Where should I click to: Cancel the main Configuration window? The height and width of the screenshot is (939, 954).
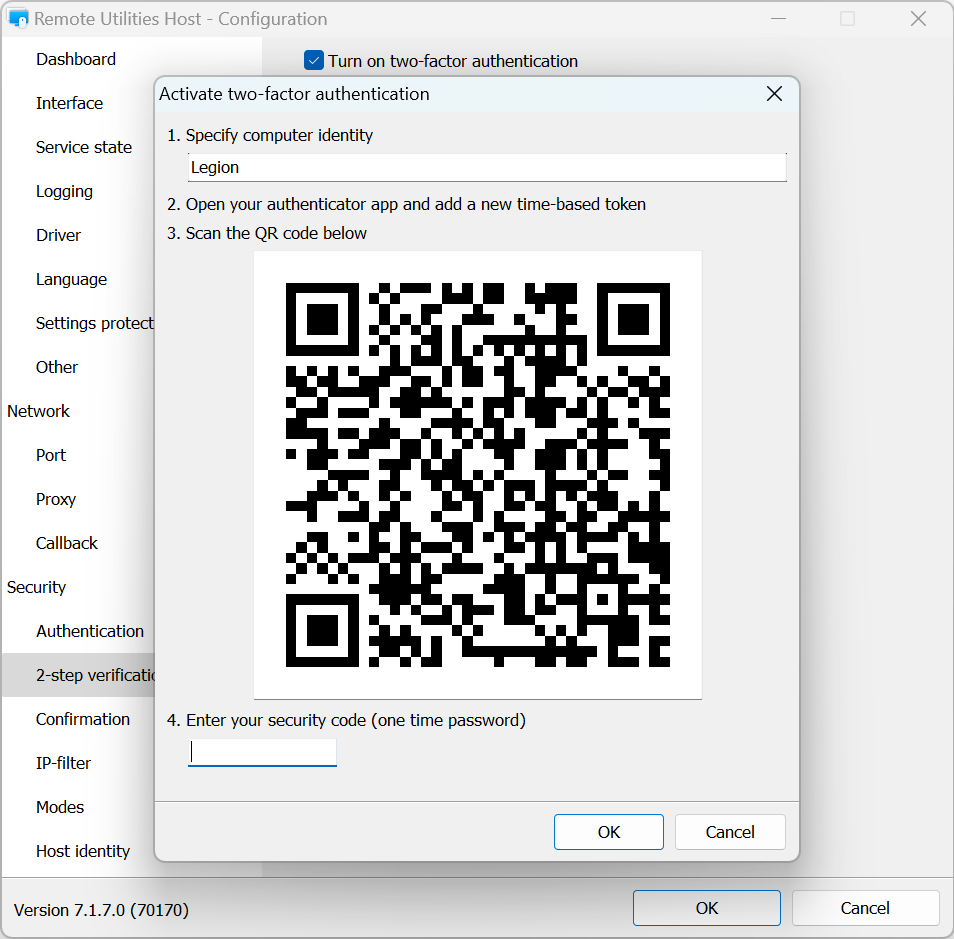pyautogui.click(x=864, y=908)
